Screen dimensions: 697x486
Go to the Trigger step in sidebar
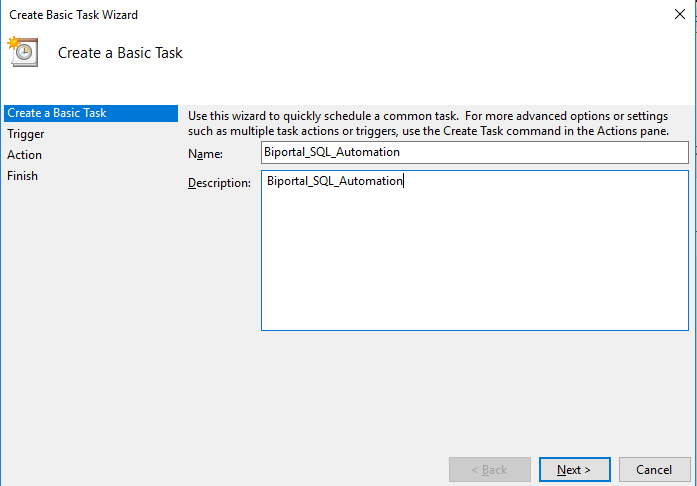click(26, 134)
